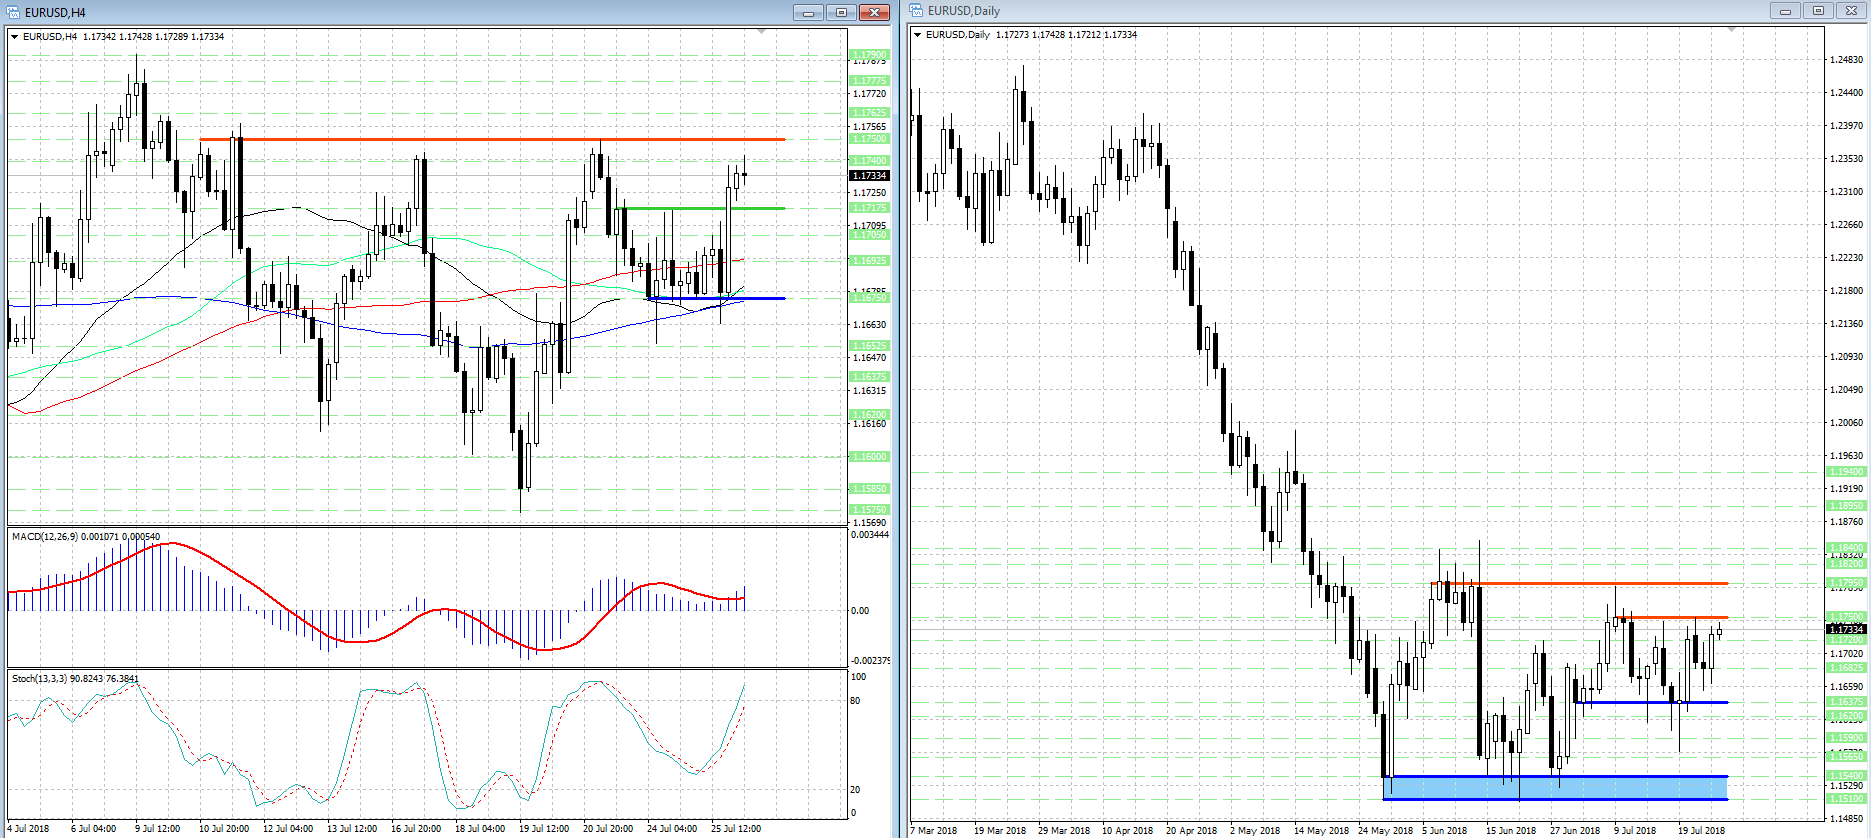
Task: Click current price tag 1.17334 on H4 chart
Action: coord(869,176)
